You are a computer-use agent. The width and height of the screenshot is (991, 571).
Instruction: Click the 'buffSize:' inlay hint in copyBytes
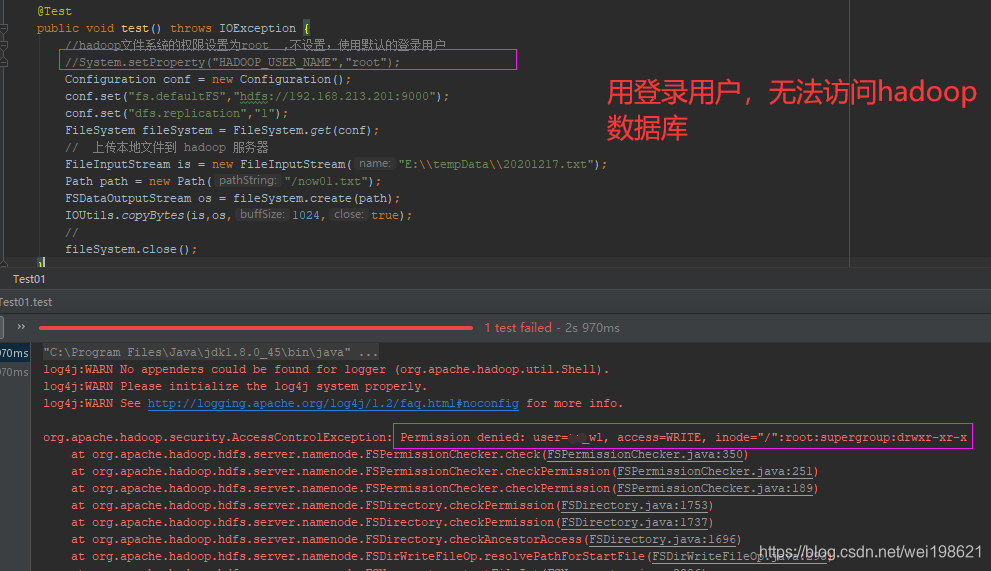pos(262,214)
